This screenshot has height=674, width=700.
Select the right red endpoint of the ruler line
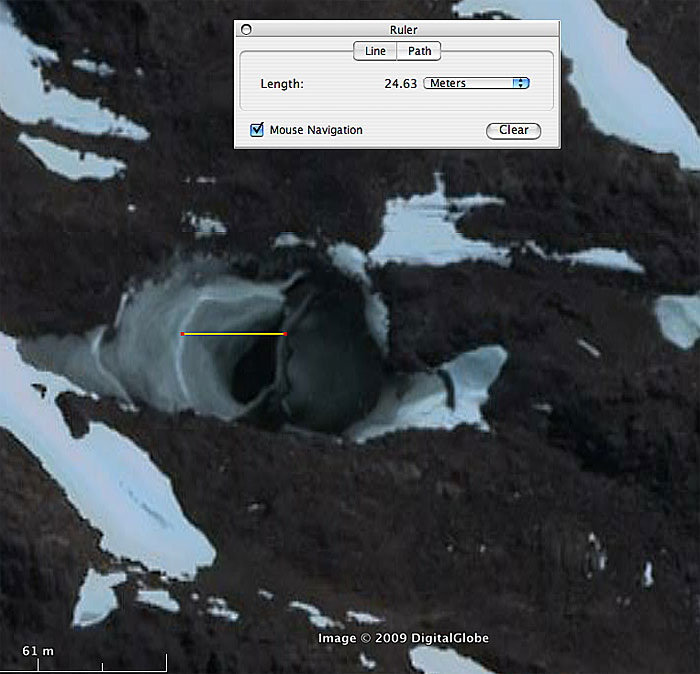(x=286, y=333)
